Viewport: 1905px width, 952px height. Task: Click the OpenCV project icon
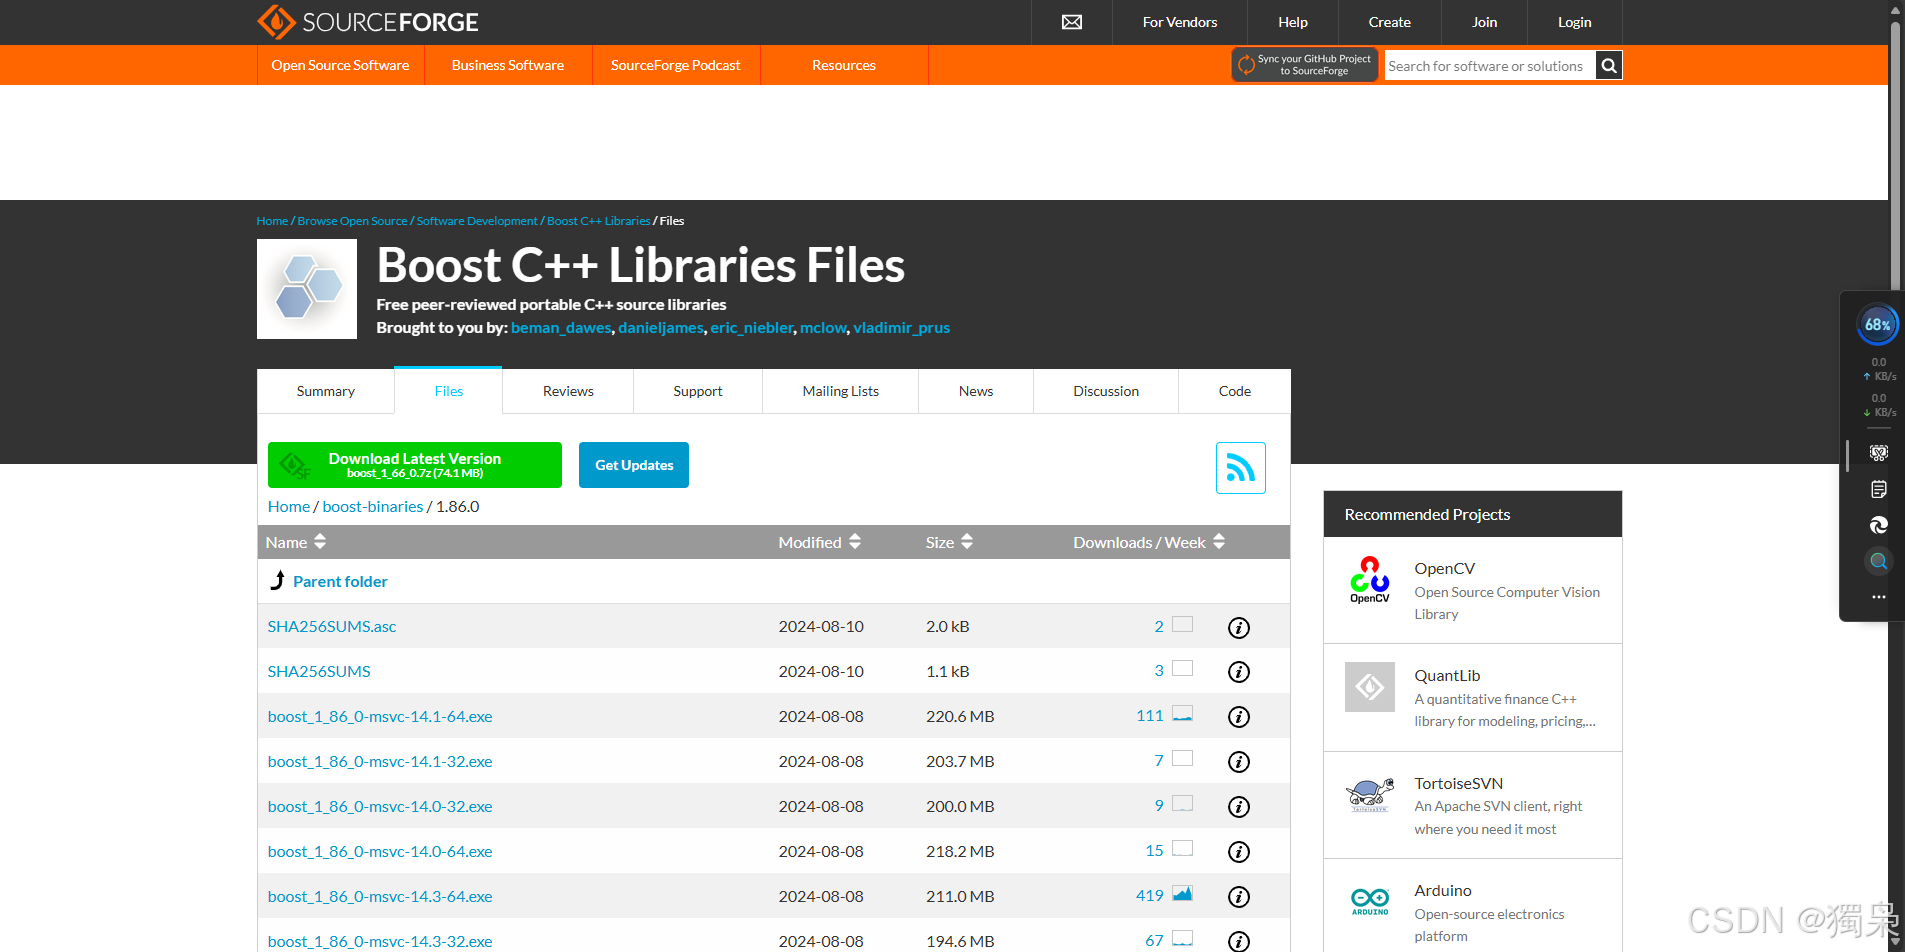click(x=1369, y=580)
